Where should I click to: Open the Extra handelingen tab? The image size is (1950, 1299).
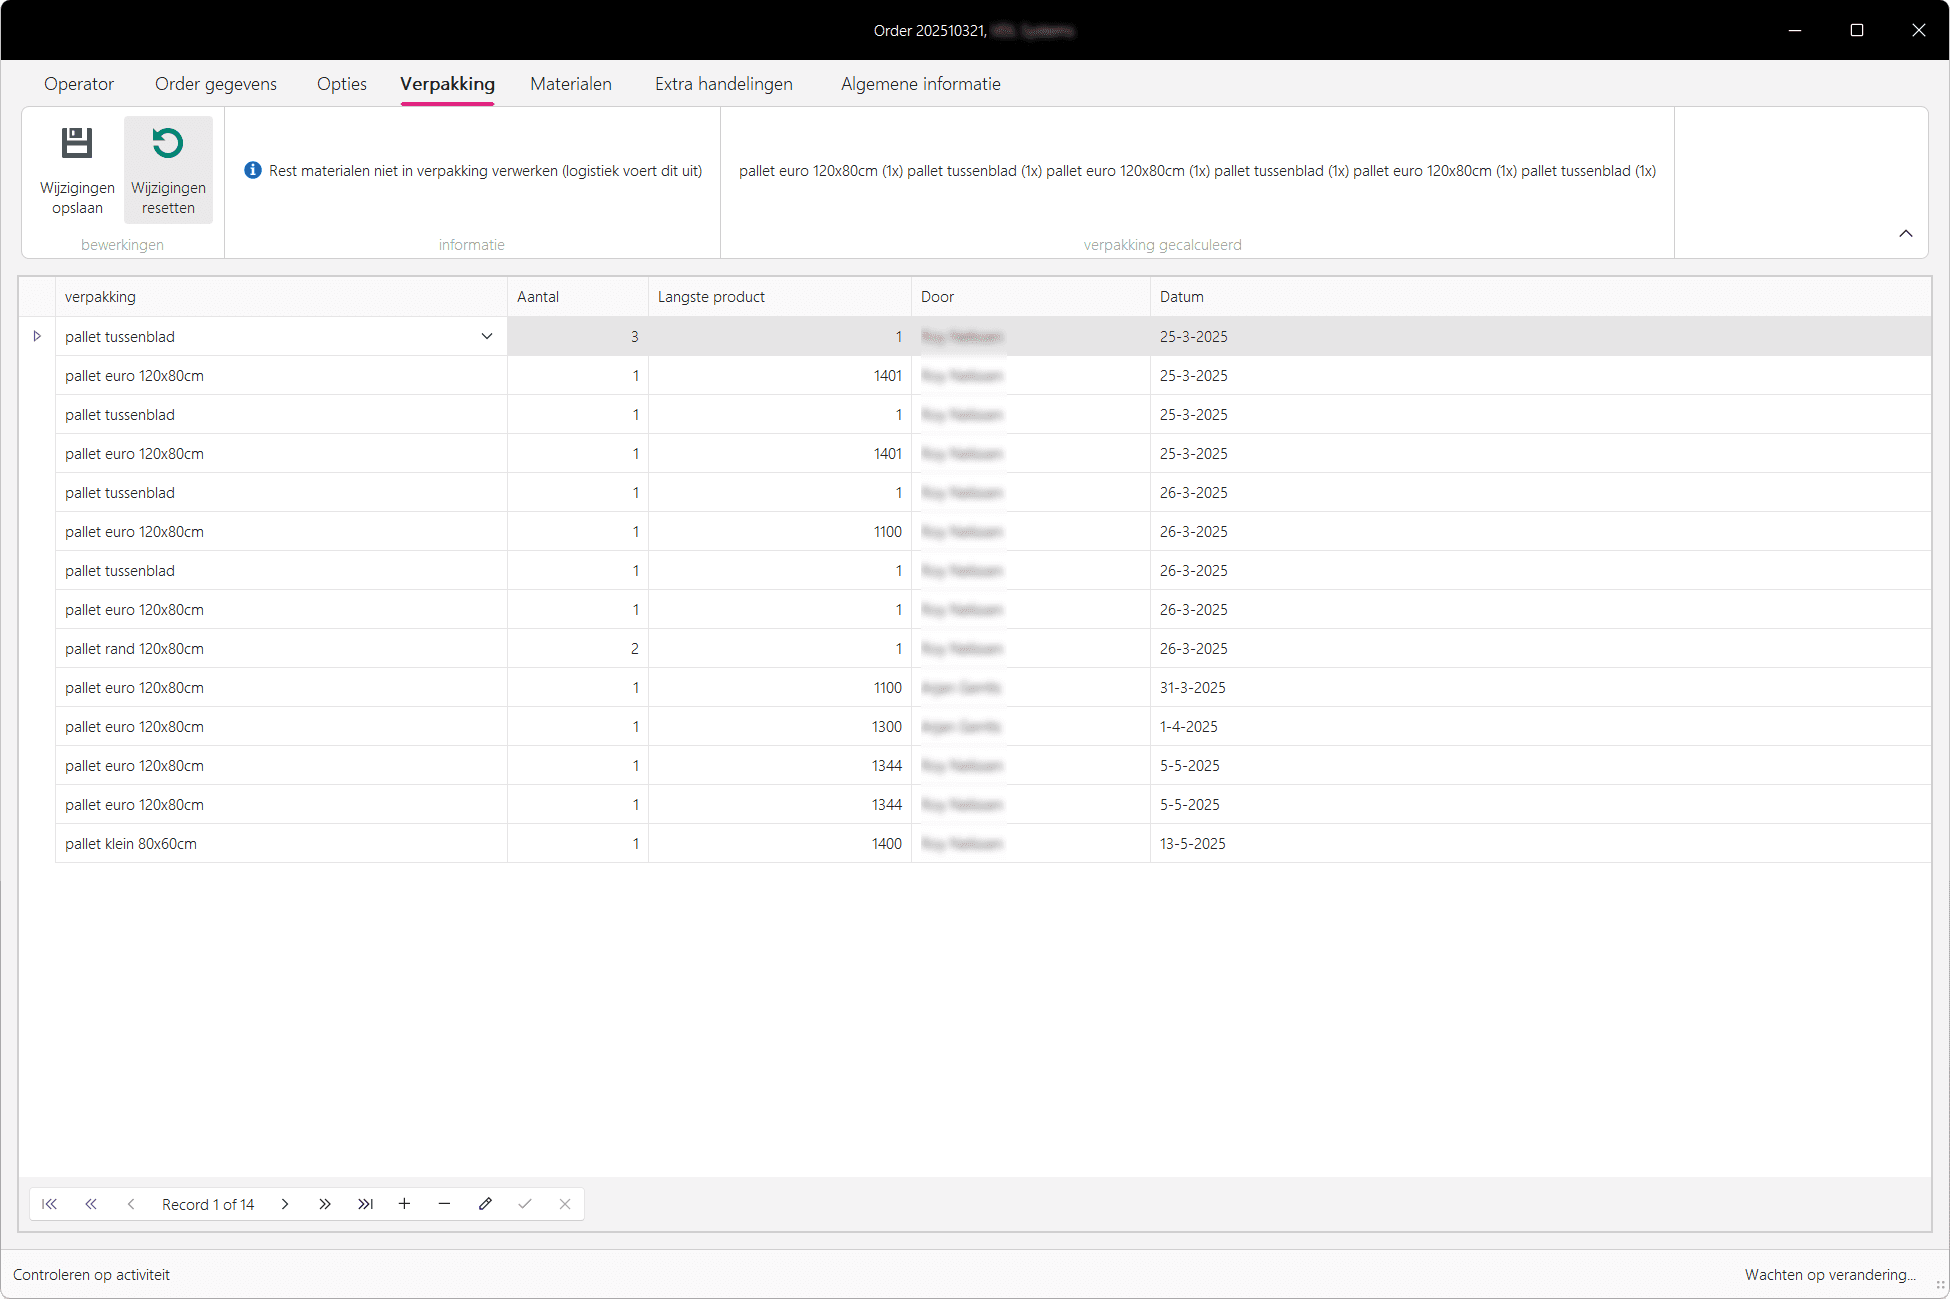[x=723, y=84]
